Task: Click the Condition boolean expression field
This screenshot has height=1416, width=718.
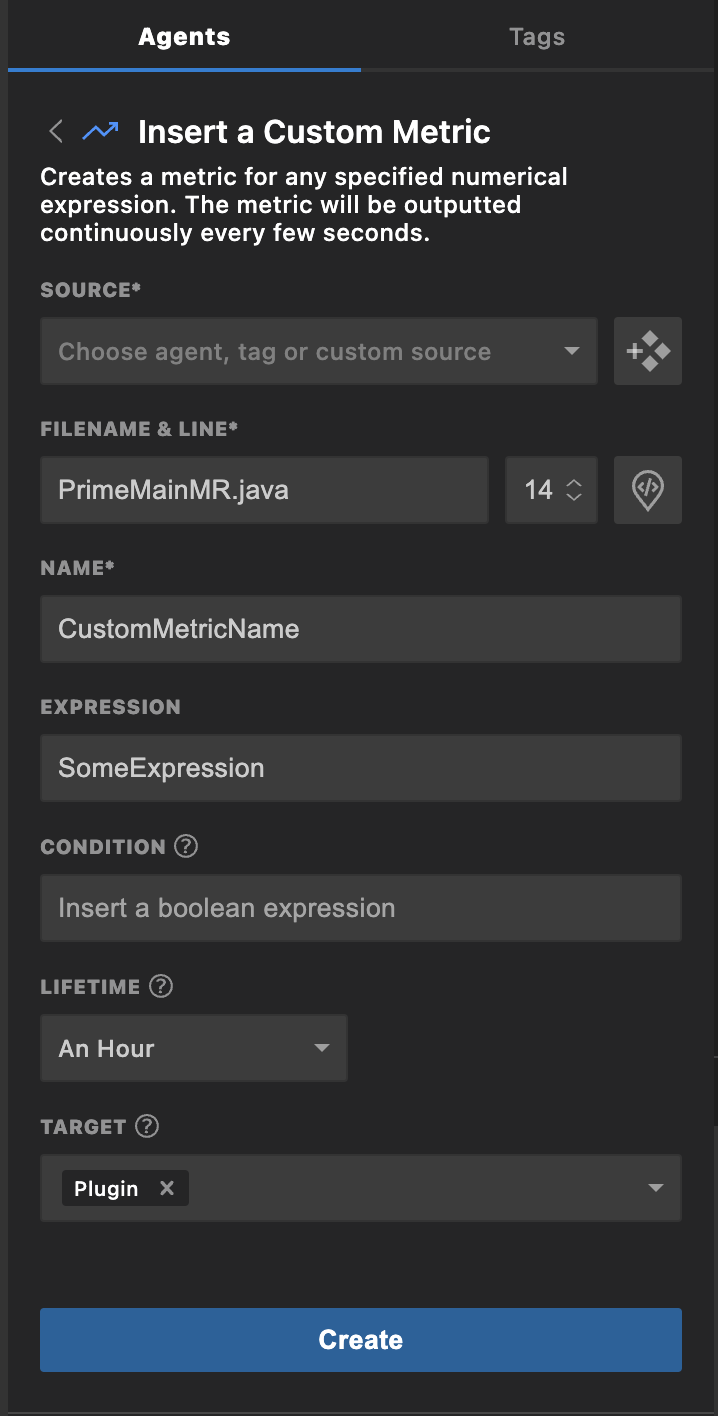Action: tap(360, 908)
